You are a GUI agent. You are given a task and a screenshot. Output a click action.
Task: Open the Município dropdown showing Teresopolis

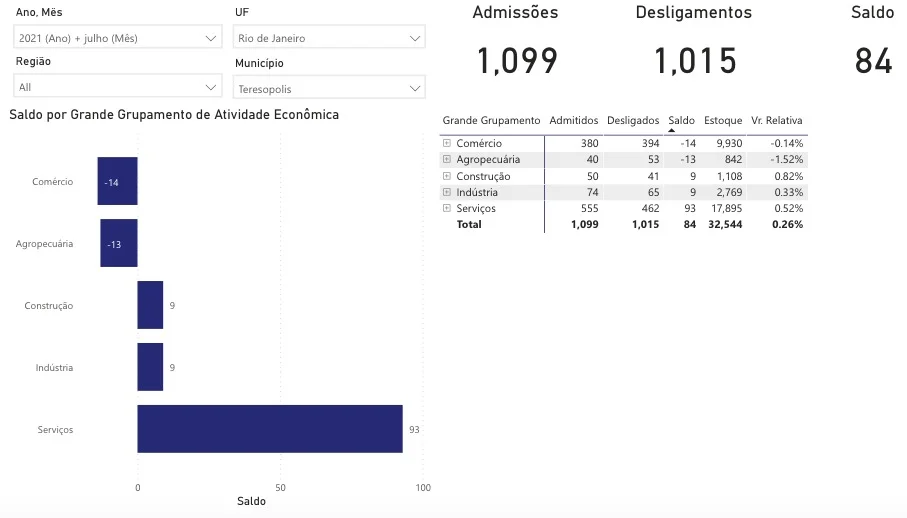tap(329, 89)
